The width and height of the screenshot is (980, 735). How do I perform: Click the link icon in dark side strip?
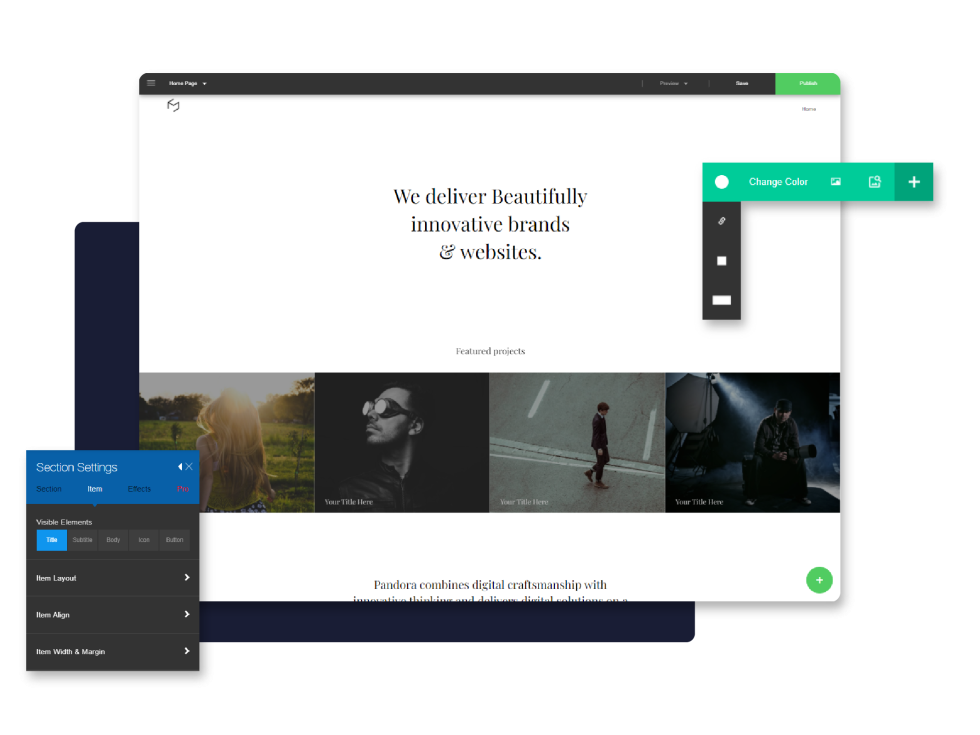721,221
